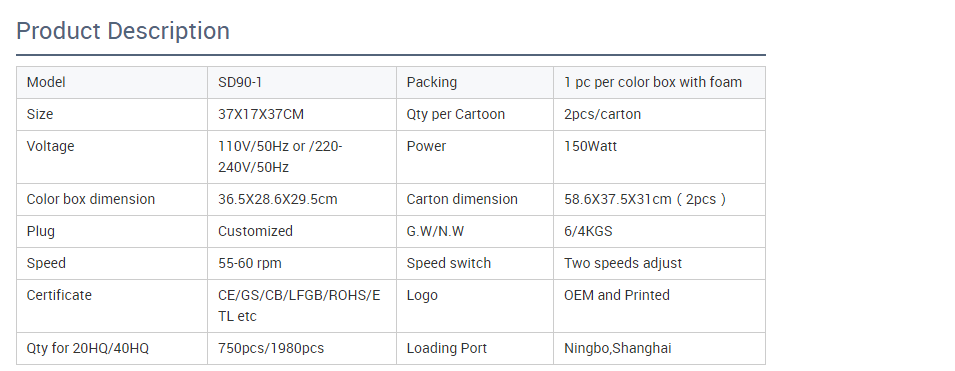Click the CE/GS/CB/LFGB/ROHS/ETL certificate value
Image resolution: width=955 pixels, height=371 pixels.
pos(299,306)
